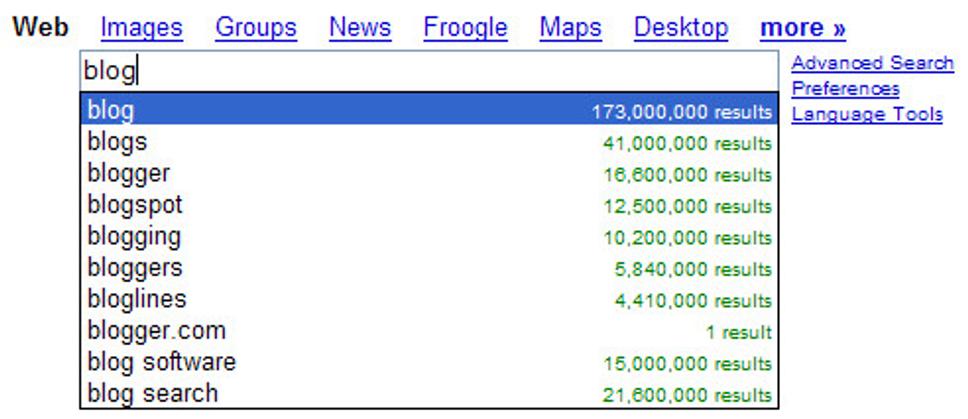This screenshot has width=968, height=419.
Task: Open search Preferences
Action: pyautogui.click(x=845, y=89)
